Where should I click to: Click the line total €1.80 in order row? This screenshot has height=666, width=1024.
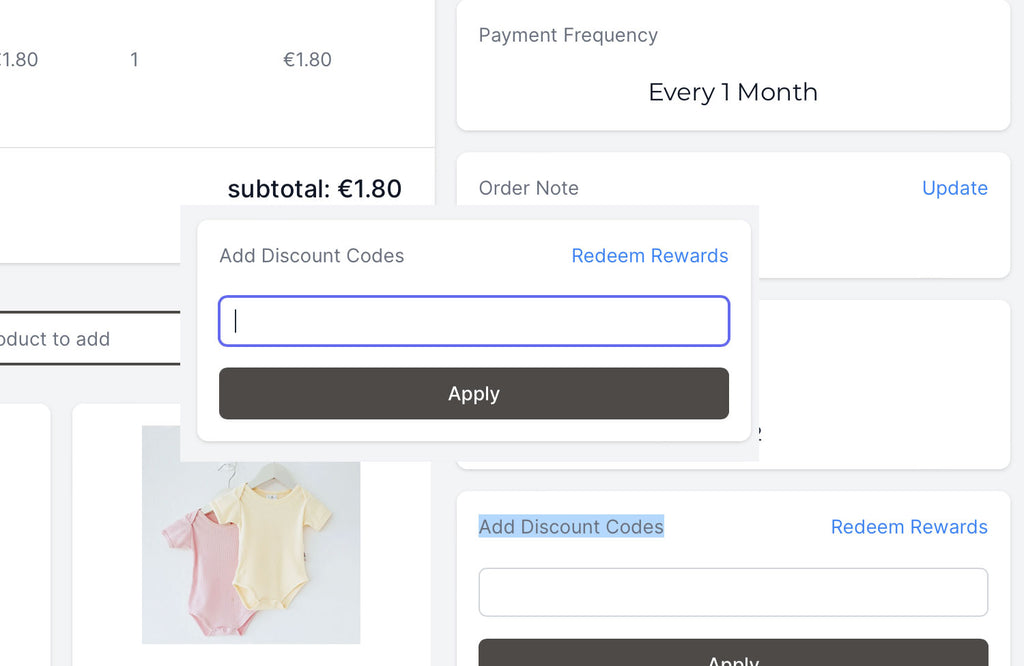tap(307, 59)
